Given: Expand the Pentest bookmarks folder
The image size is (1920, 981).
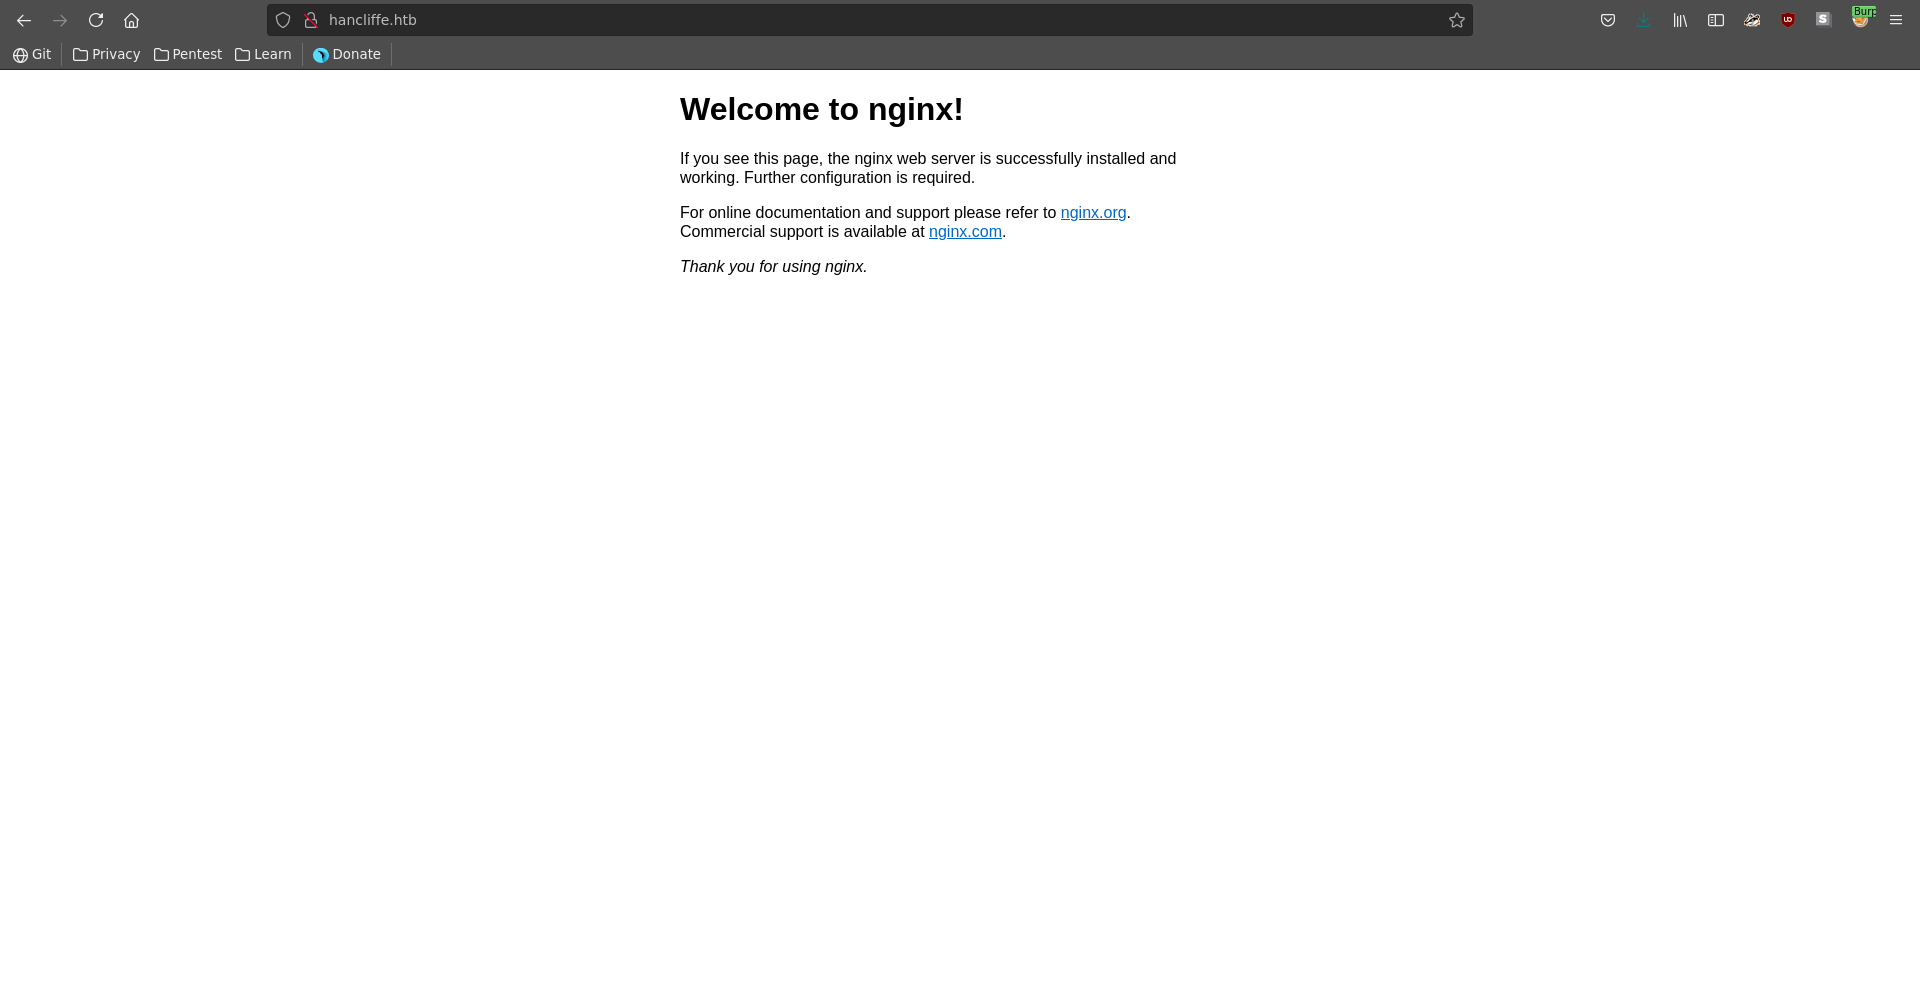Looking at the screenshot, I should click(188, 54).
